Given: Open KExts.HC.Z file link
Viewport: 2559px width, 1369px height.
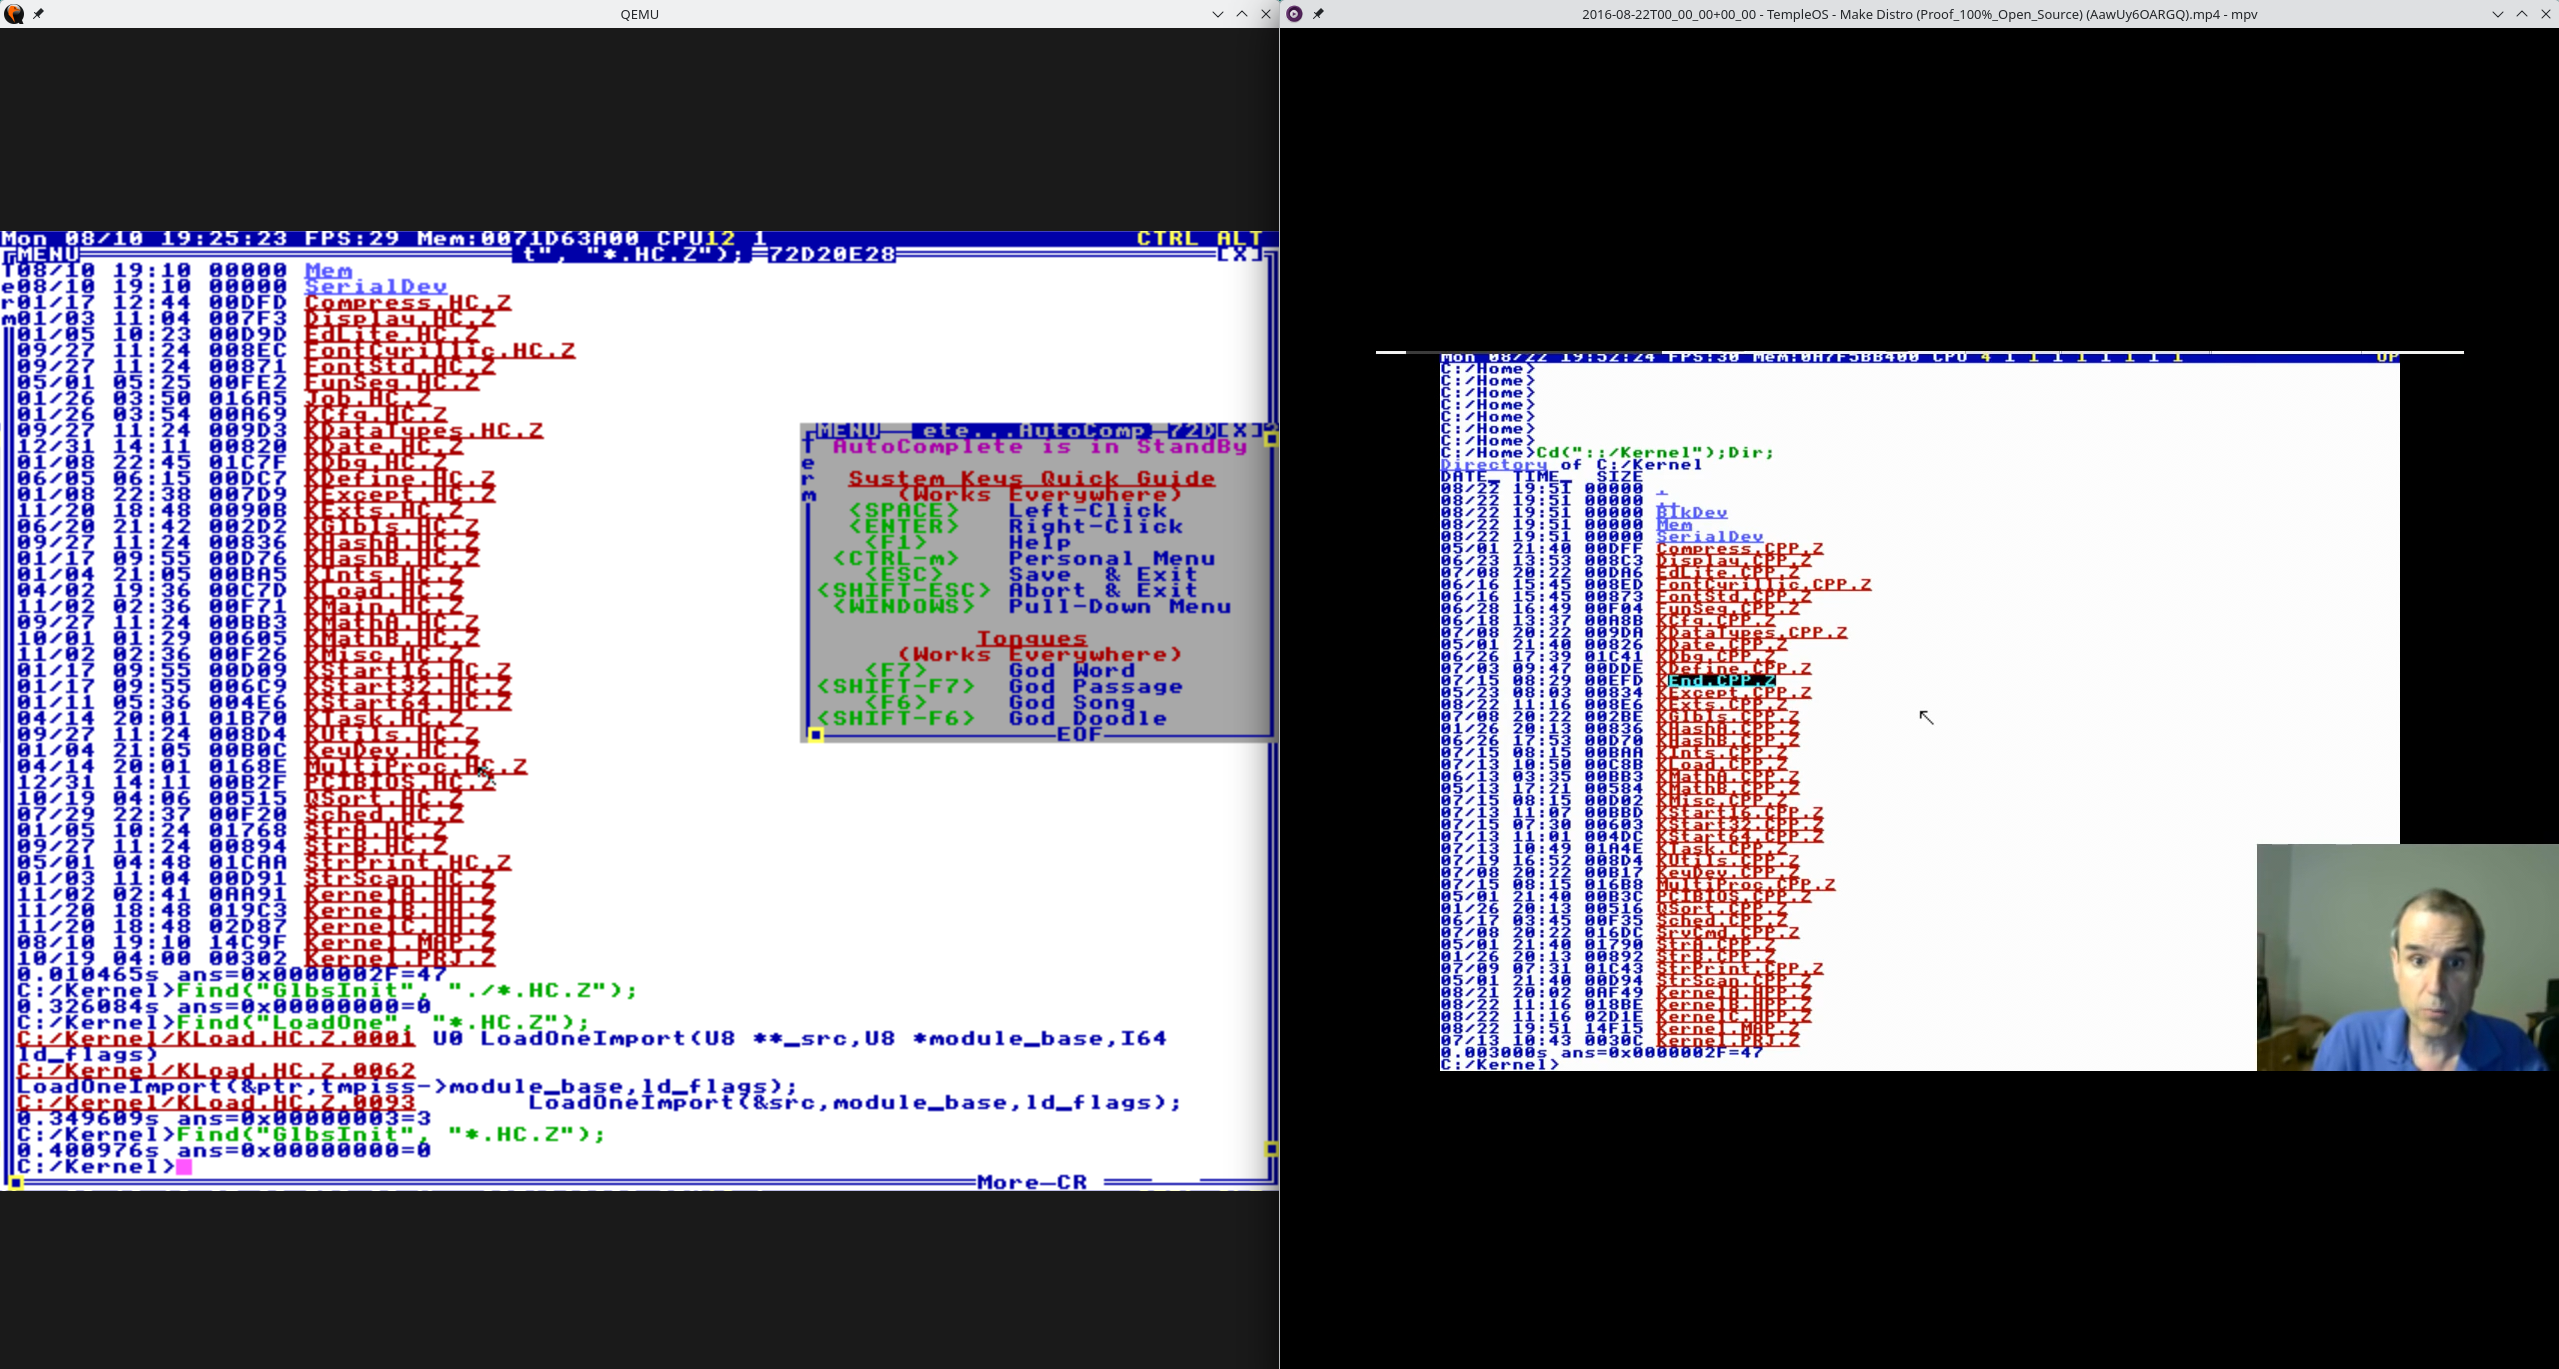Looking at the screenshot, I should [384, 511].
